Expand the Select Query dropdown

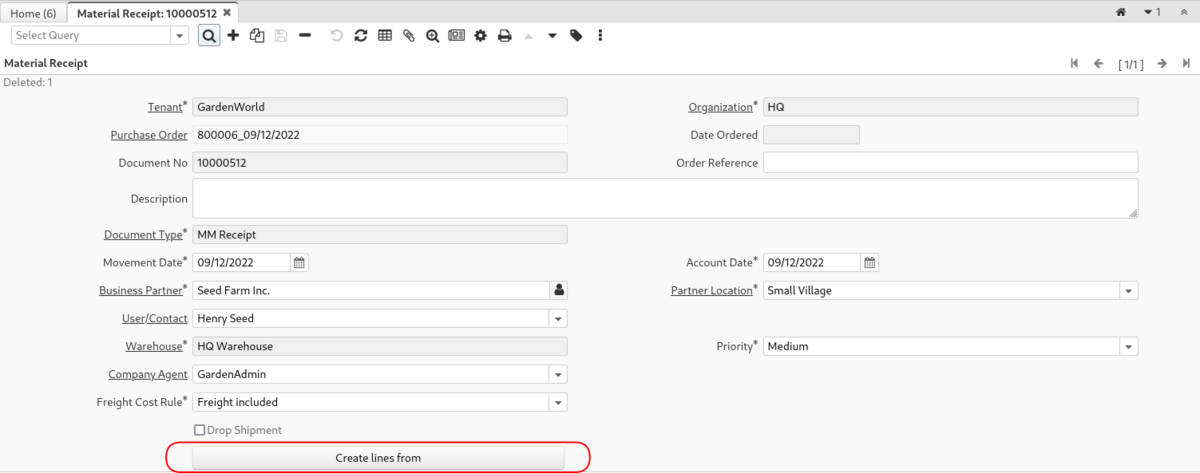click(x=180, y=35)
